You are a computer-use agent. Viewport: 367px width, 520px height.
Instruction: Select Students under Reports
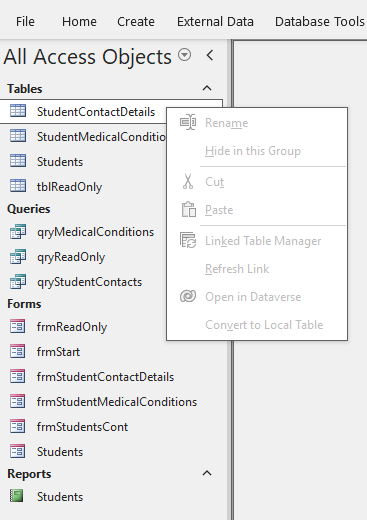(x=60, y=497)
